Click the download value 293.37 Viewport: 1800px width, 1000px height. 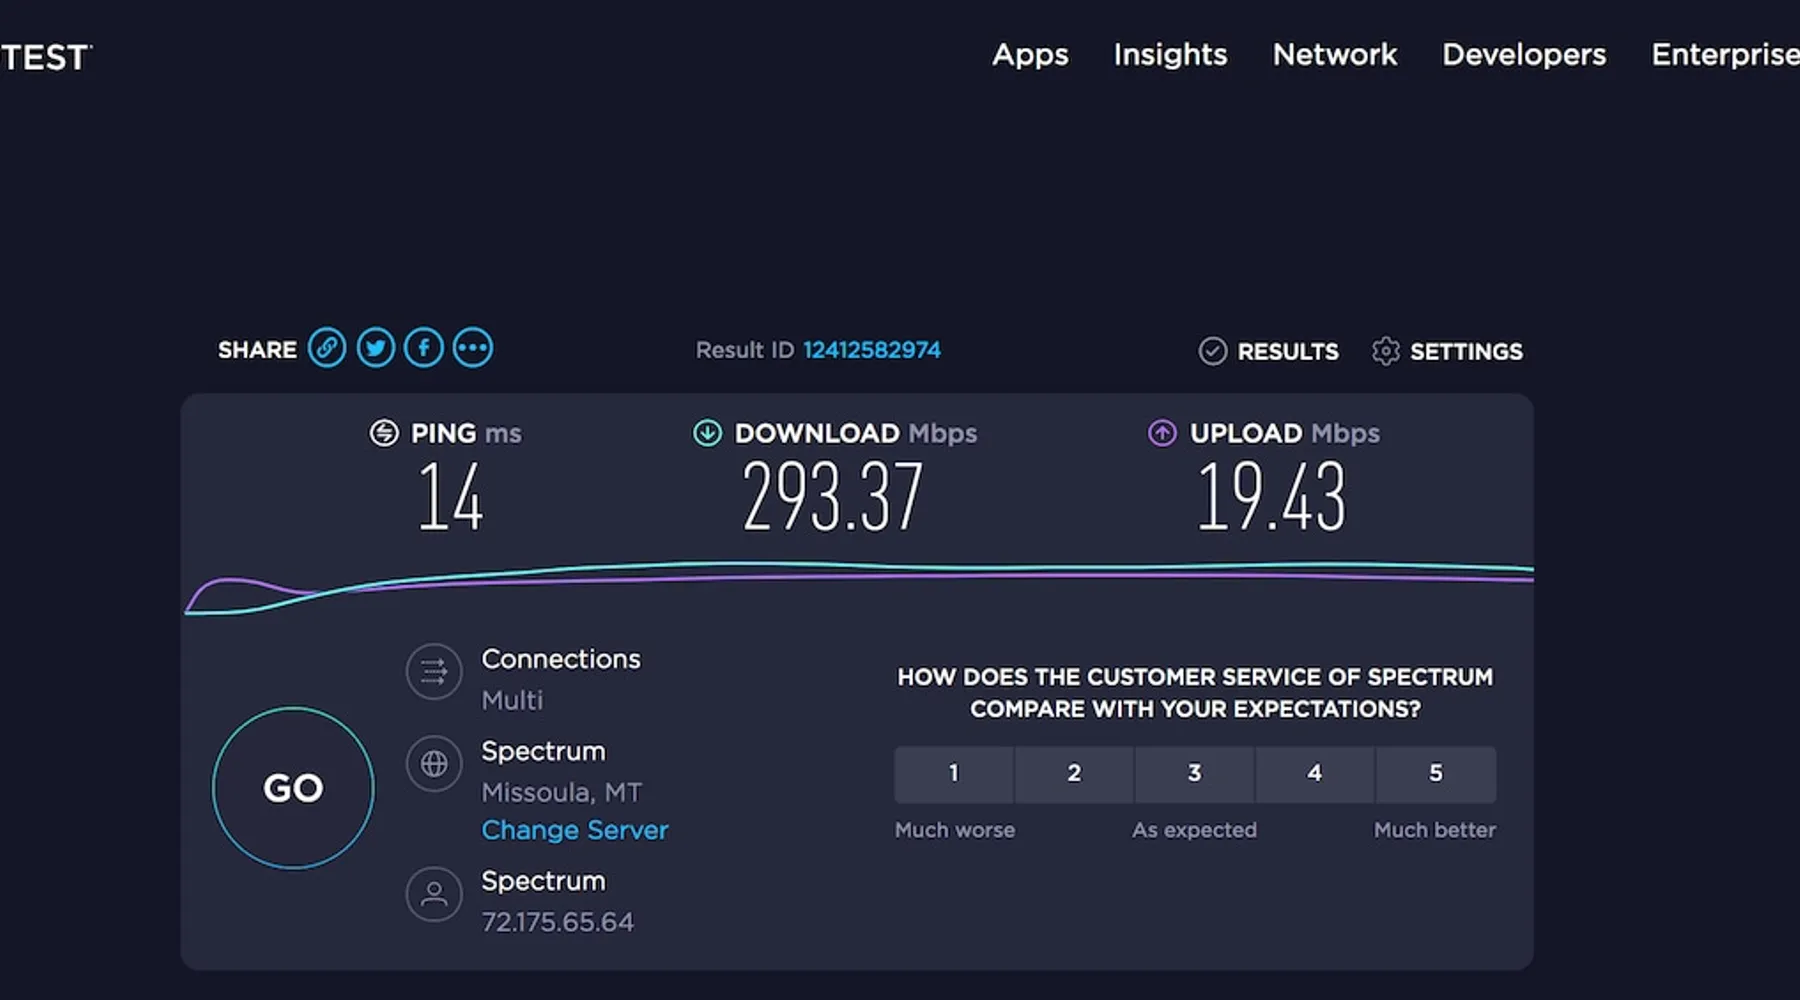832,497
